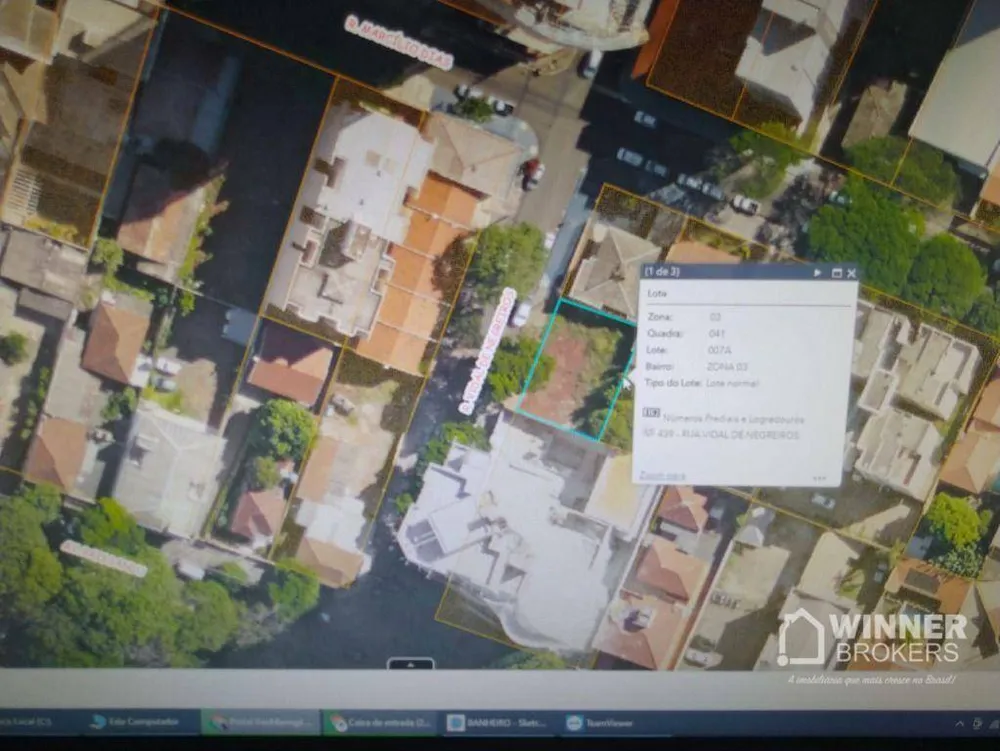Click the tray icon beside the chevron
Viewport: 1000px width, 751px height.
pyautogui.click(x=977, y=724)
